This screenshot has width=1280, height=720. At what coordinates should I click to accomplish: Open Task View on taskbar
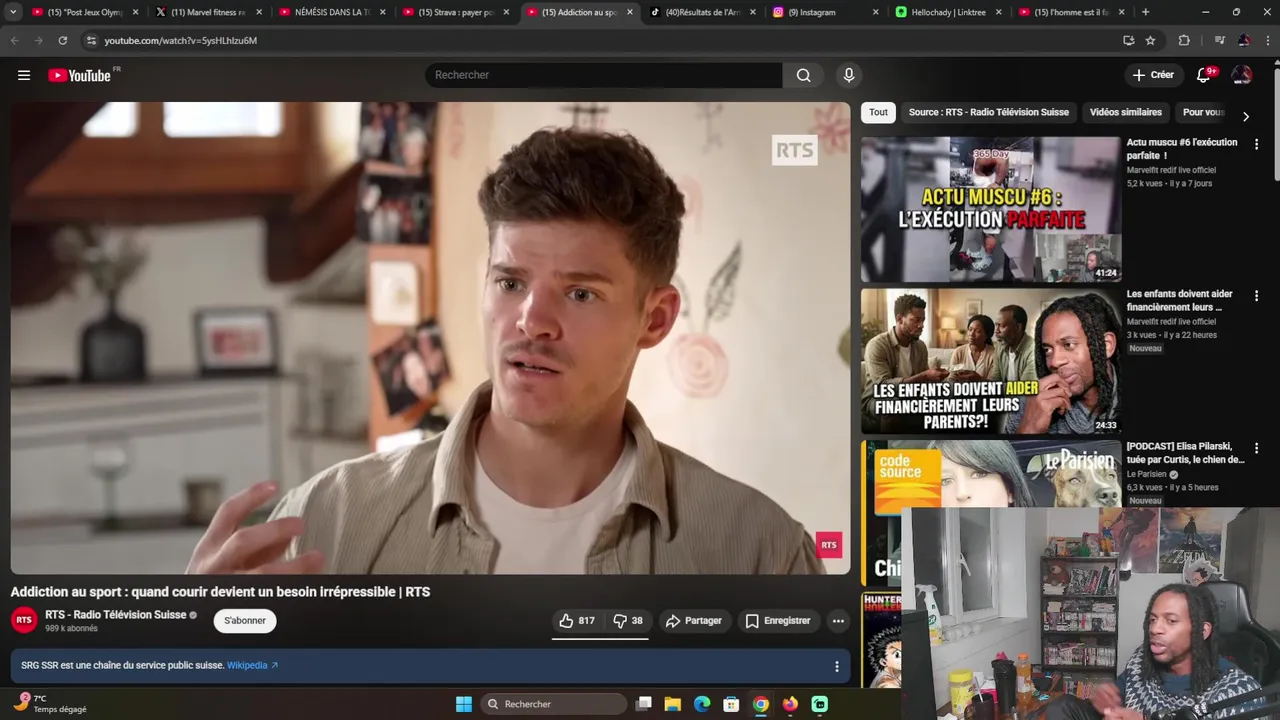(644, 704)
